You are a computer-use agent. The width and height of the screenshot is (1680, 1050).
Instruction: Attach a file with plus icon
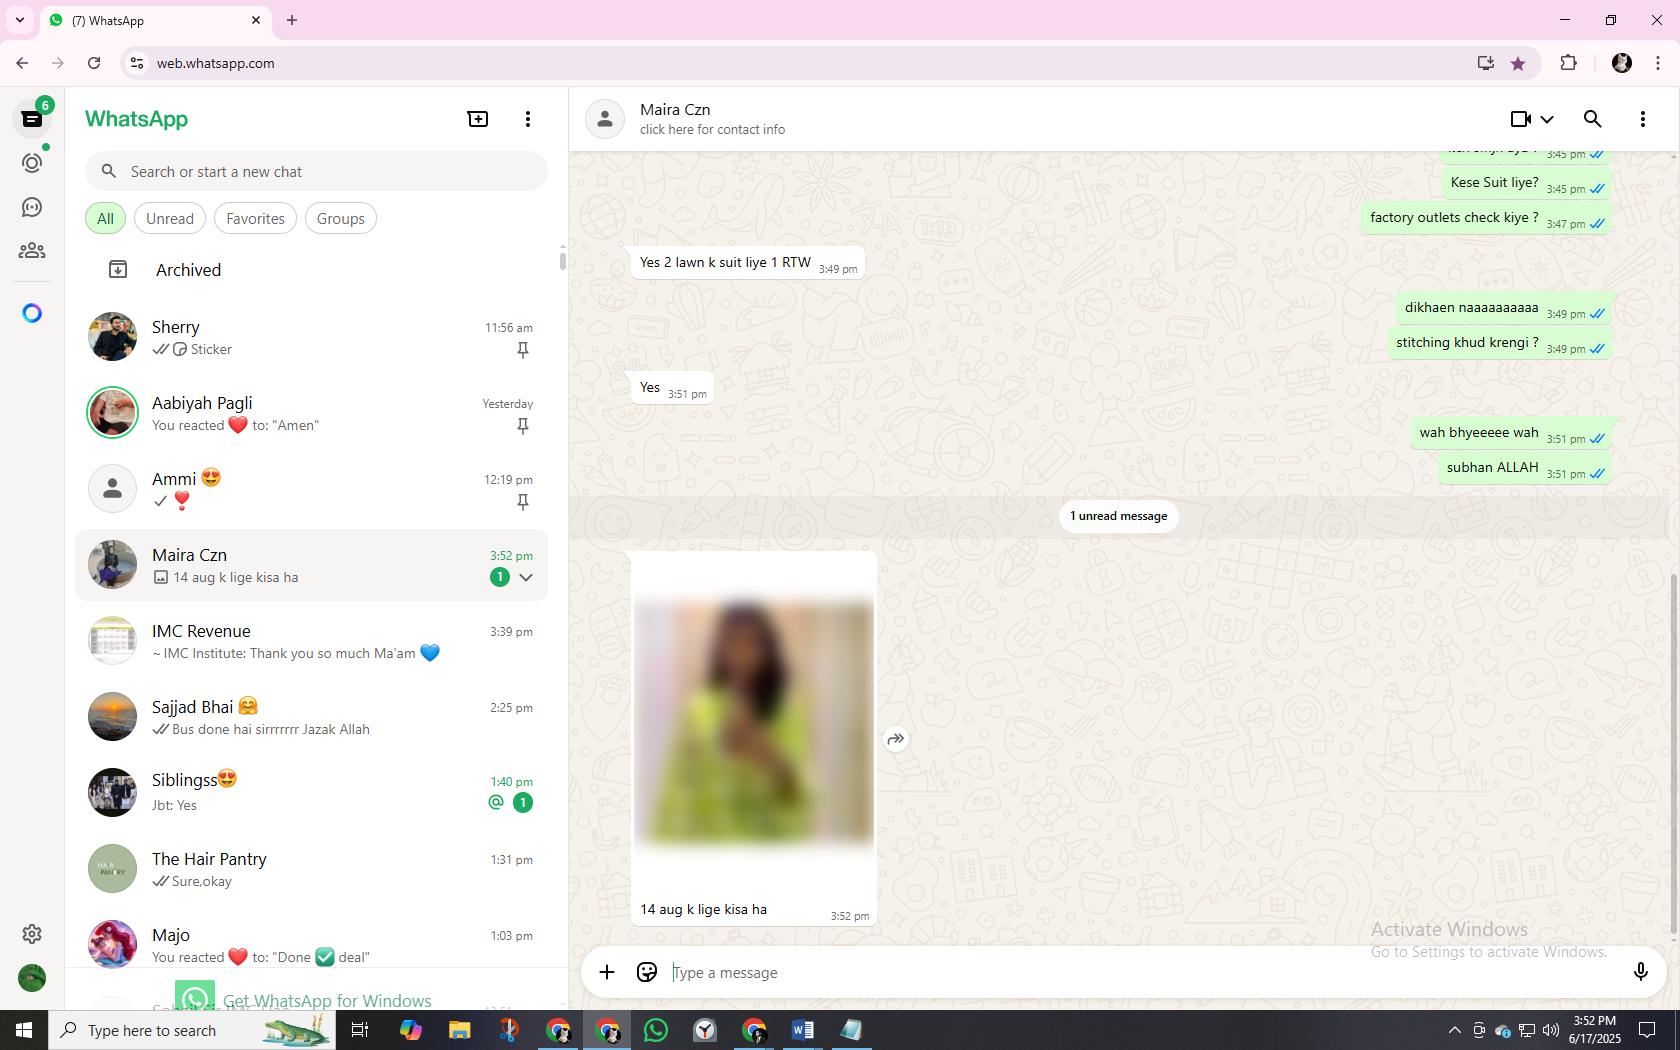607,972
